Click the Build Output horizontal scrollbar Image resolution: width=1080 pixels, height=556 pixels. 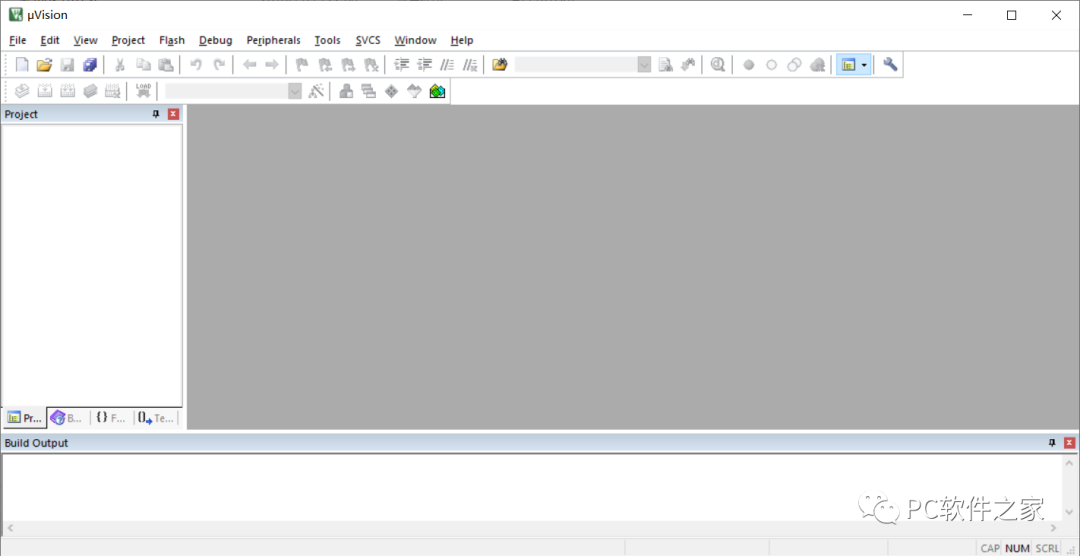tap(531, 528)
